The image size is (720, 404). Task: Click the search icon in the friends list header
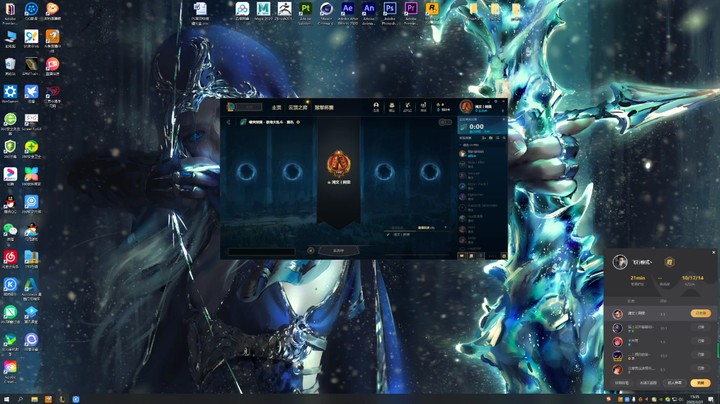click(x=504, y=138)
